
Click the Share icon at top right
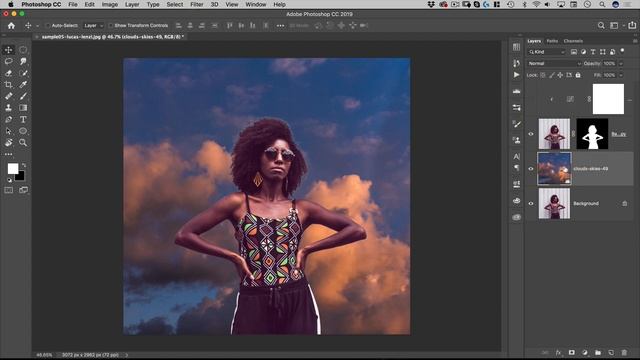coord(632,25)
